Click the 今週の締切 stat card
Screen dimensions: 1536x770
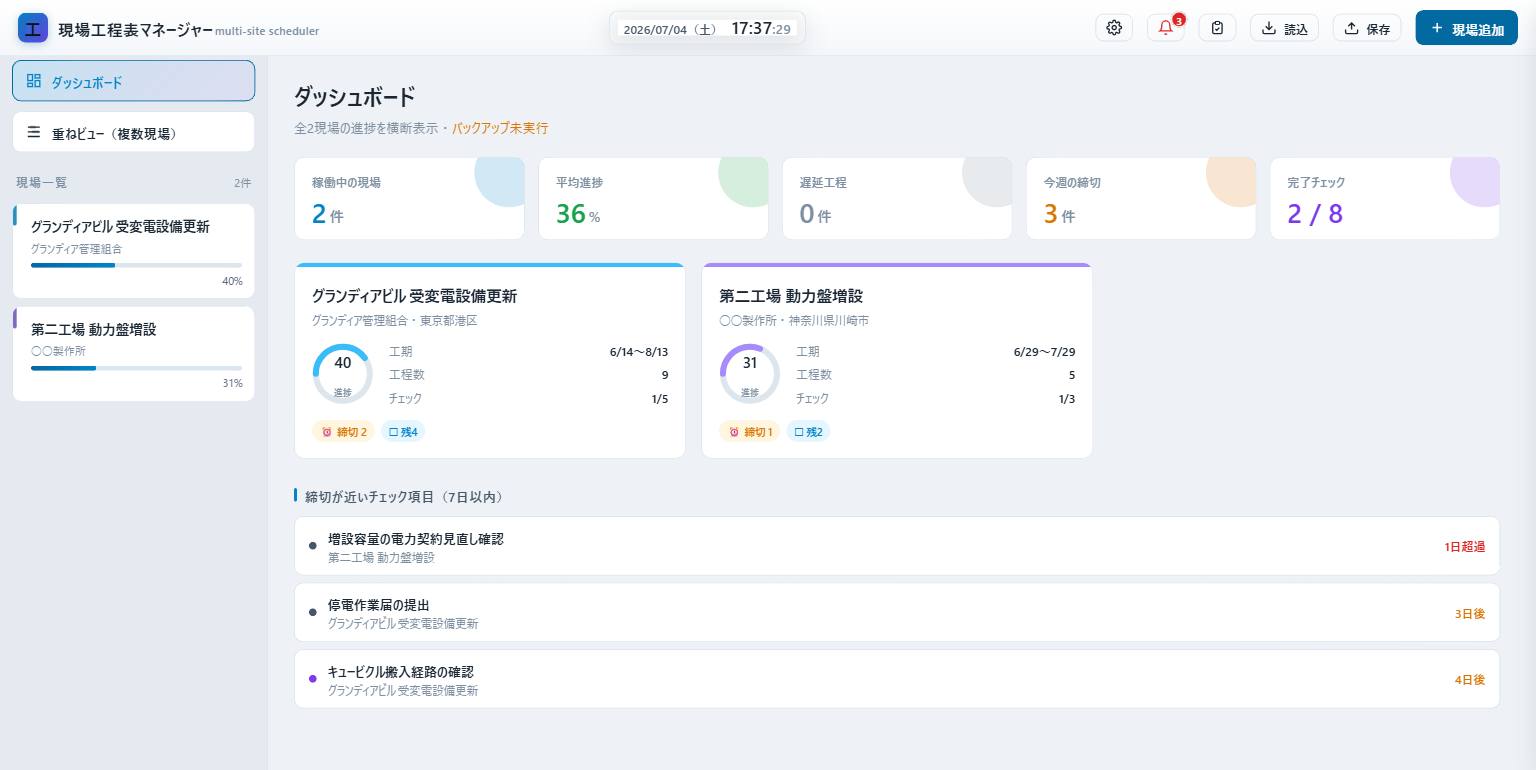(x=1141, y=198)
